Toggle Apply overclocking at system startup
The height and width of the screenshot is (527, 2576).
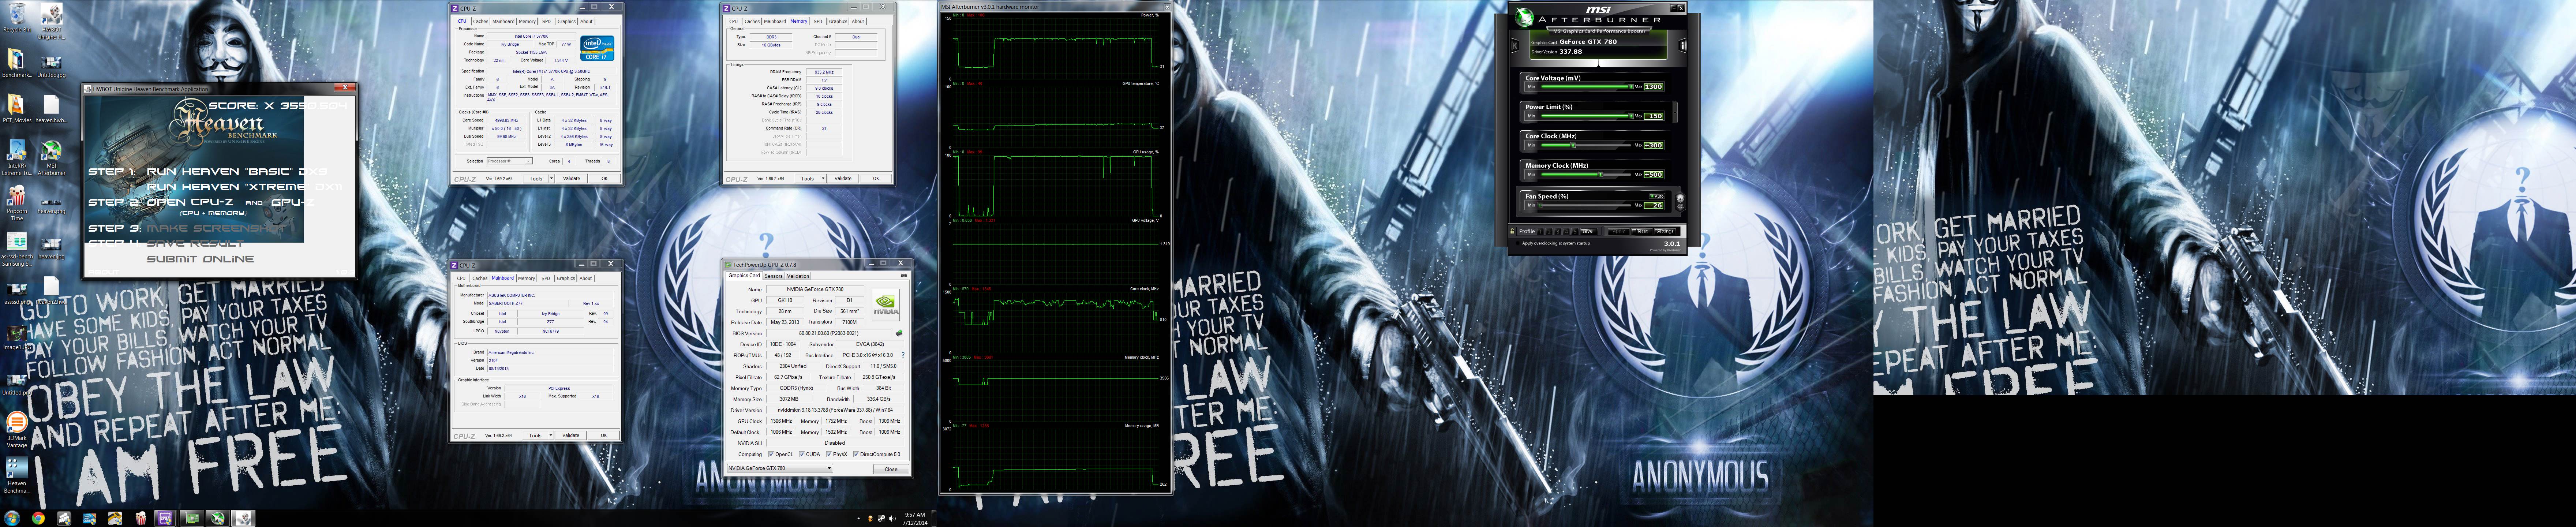click(1518, 243)
